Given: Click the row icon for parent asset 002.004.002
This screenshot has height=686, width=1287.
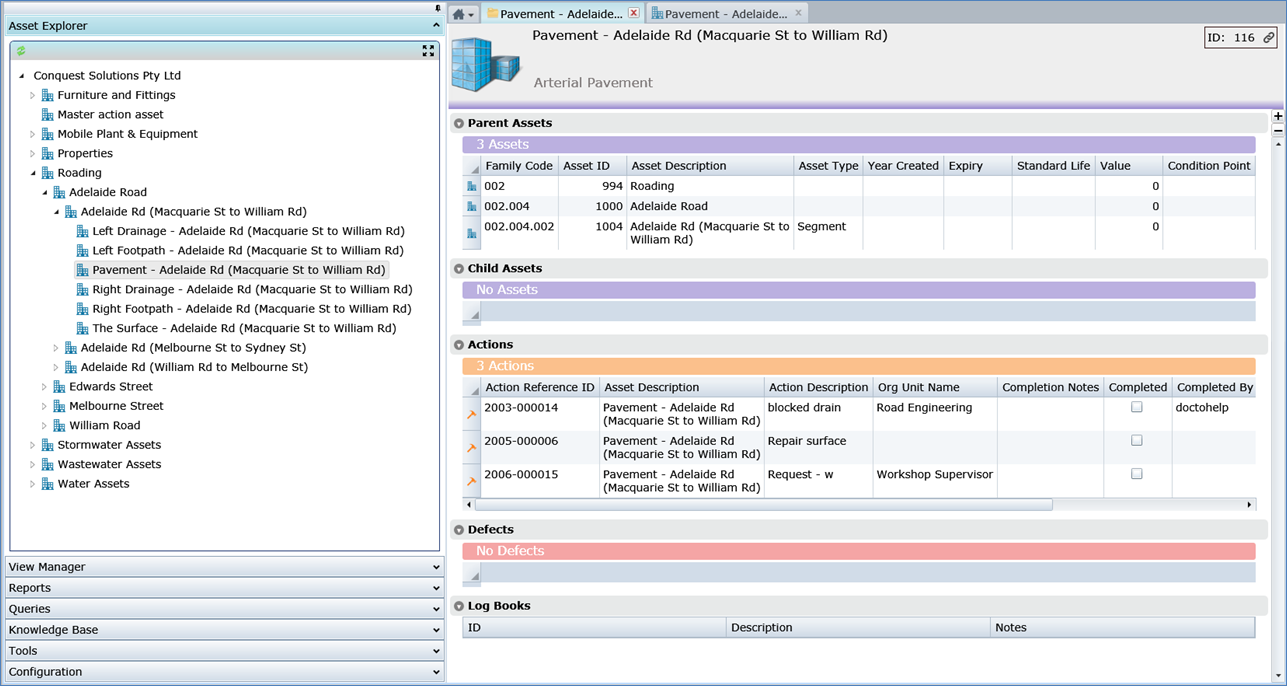Looking at the screenshot, I should click(x=472, y=234).
